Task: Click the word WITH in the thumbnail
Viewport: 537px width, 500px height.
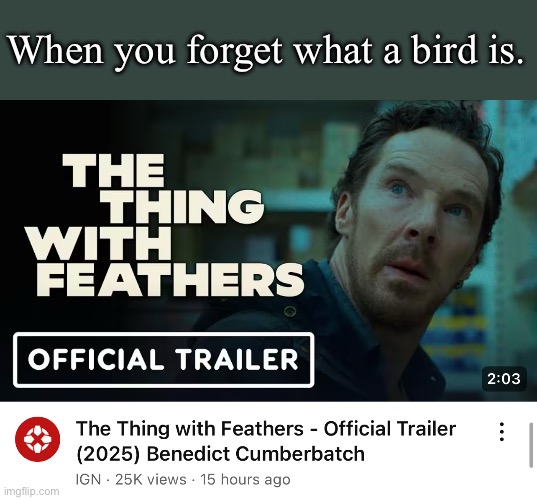Action: coord(100,243)
